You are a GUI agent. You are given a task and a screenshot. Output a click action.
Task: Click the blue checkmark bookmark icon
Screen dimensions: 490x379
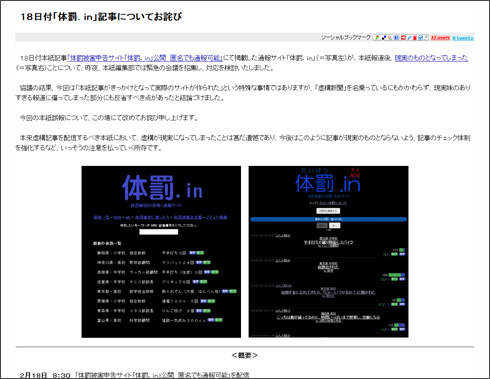click(420, 38)
